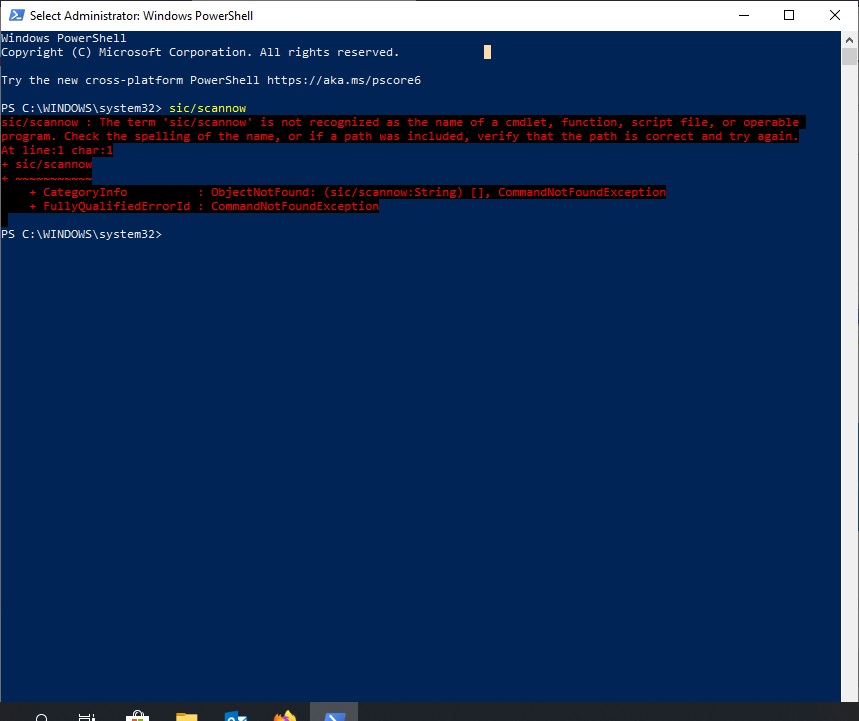This screenshot has width=859, height=721.
Task: Open File Explorer from the taskbar
Action: [x=186, y=716]
